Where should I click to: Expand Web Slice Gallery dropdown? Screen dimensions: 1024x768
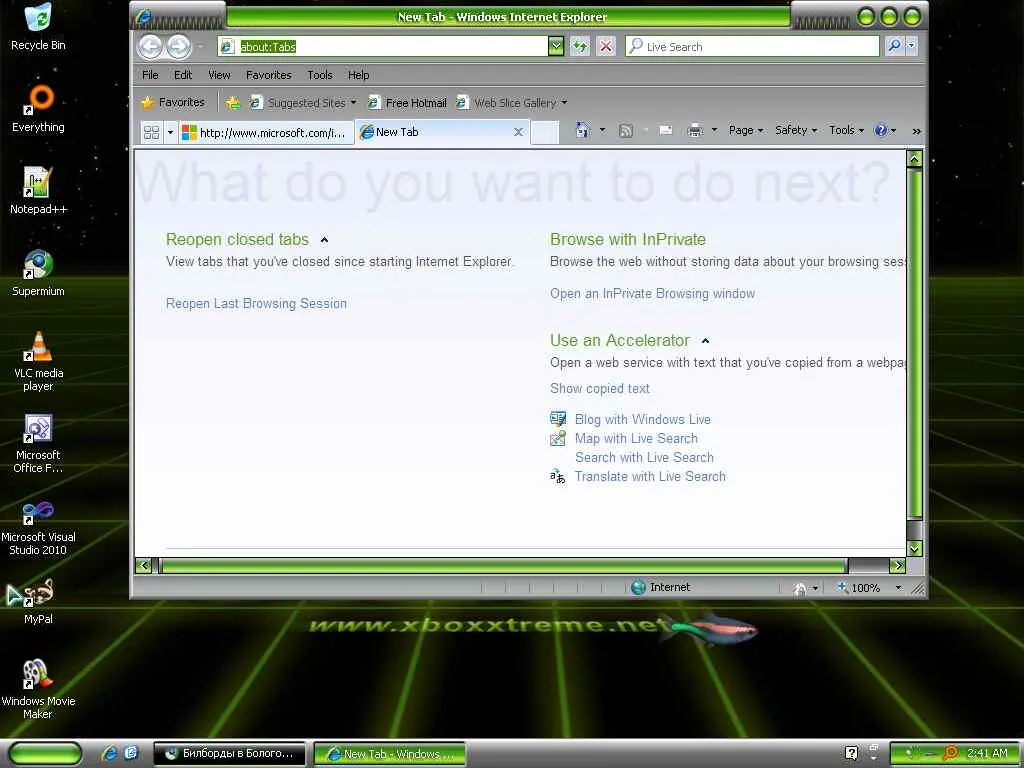(x=564, y=103)
